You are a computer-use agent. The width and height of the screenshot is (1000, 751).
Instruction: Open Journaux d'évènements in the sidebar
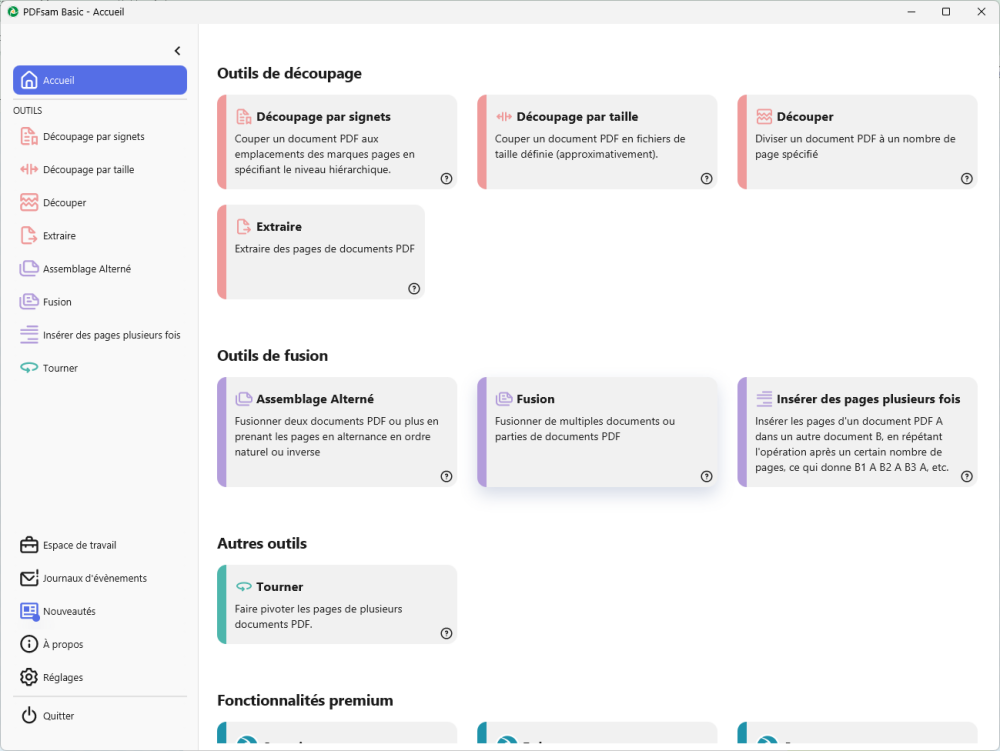coord(100,578)
